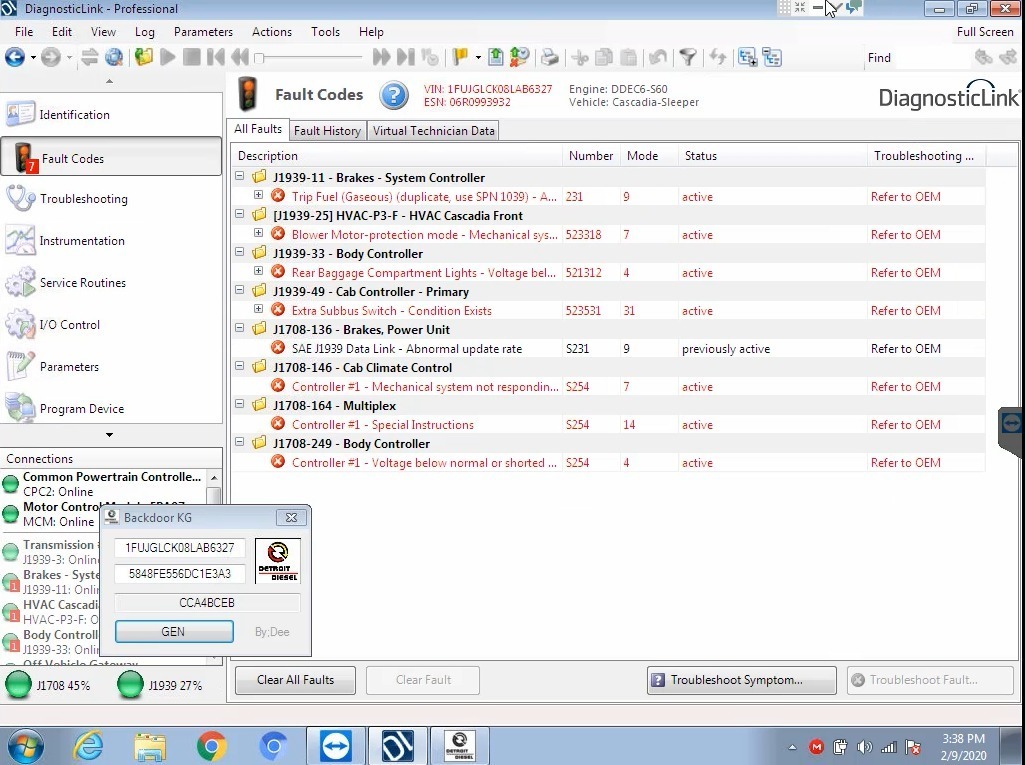The height and width of the screenshot is (765, 1025).
Task: Open Chrome from the Windows taskbar
Action: click(x=211, y=745)
